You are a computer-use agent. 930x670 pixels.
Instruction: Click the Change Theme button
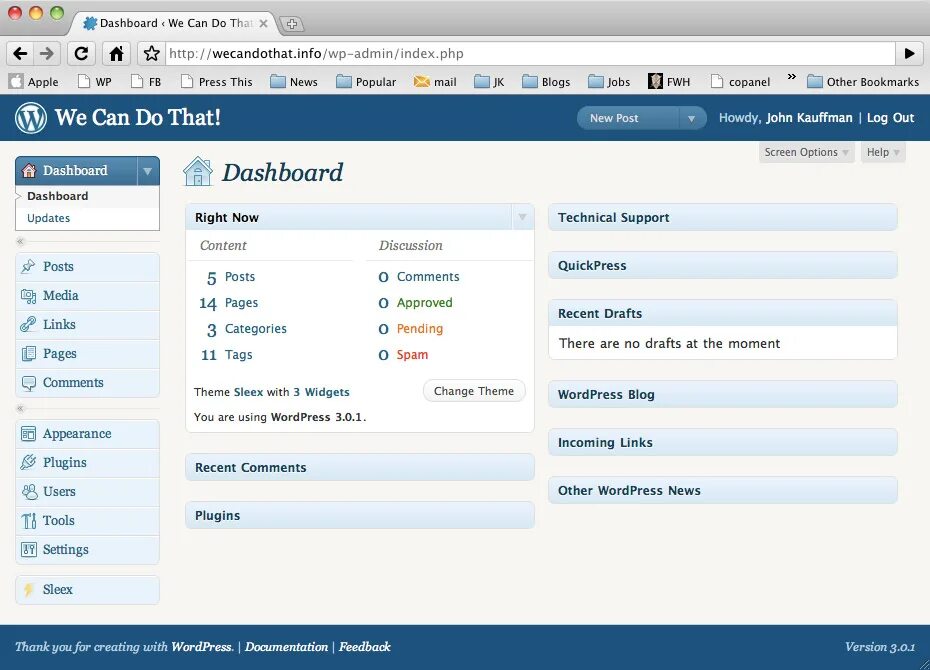(x=474, y=391)
